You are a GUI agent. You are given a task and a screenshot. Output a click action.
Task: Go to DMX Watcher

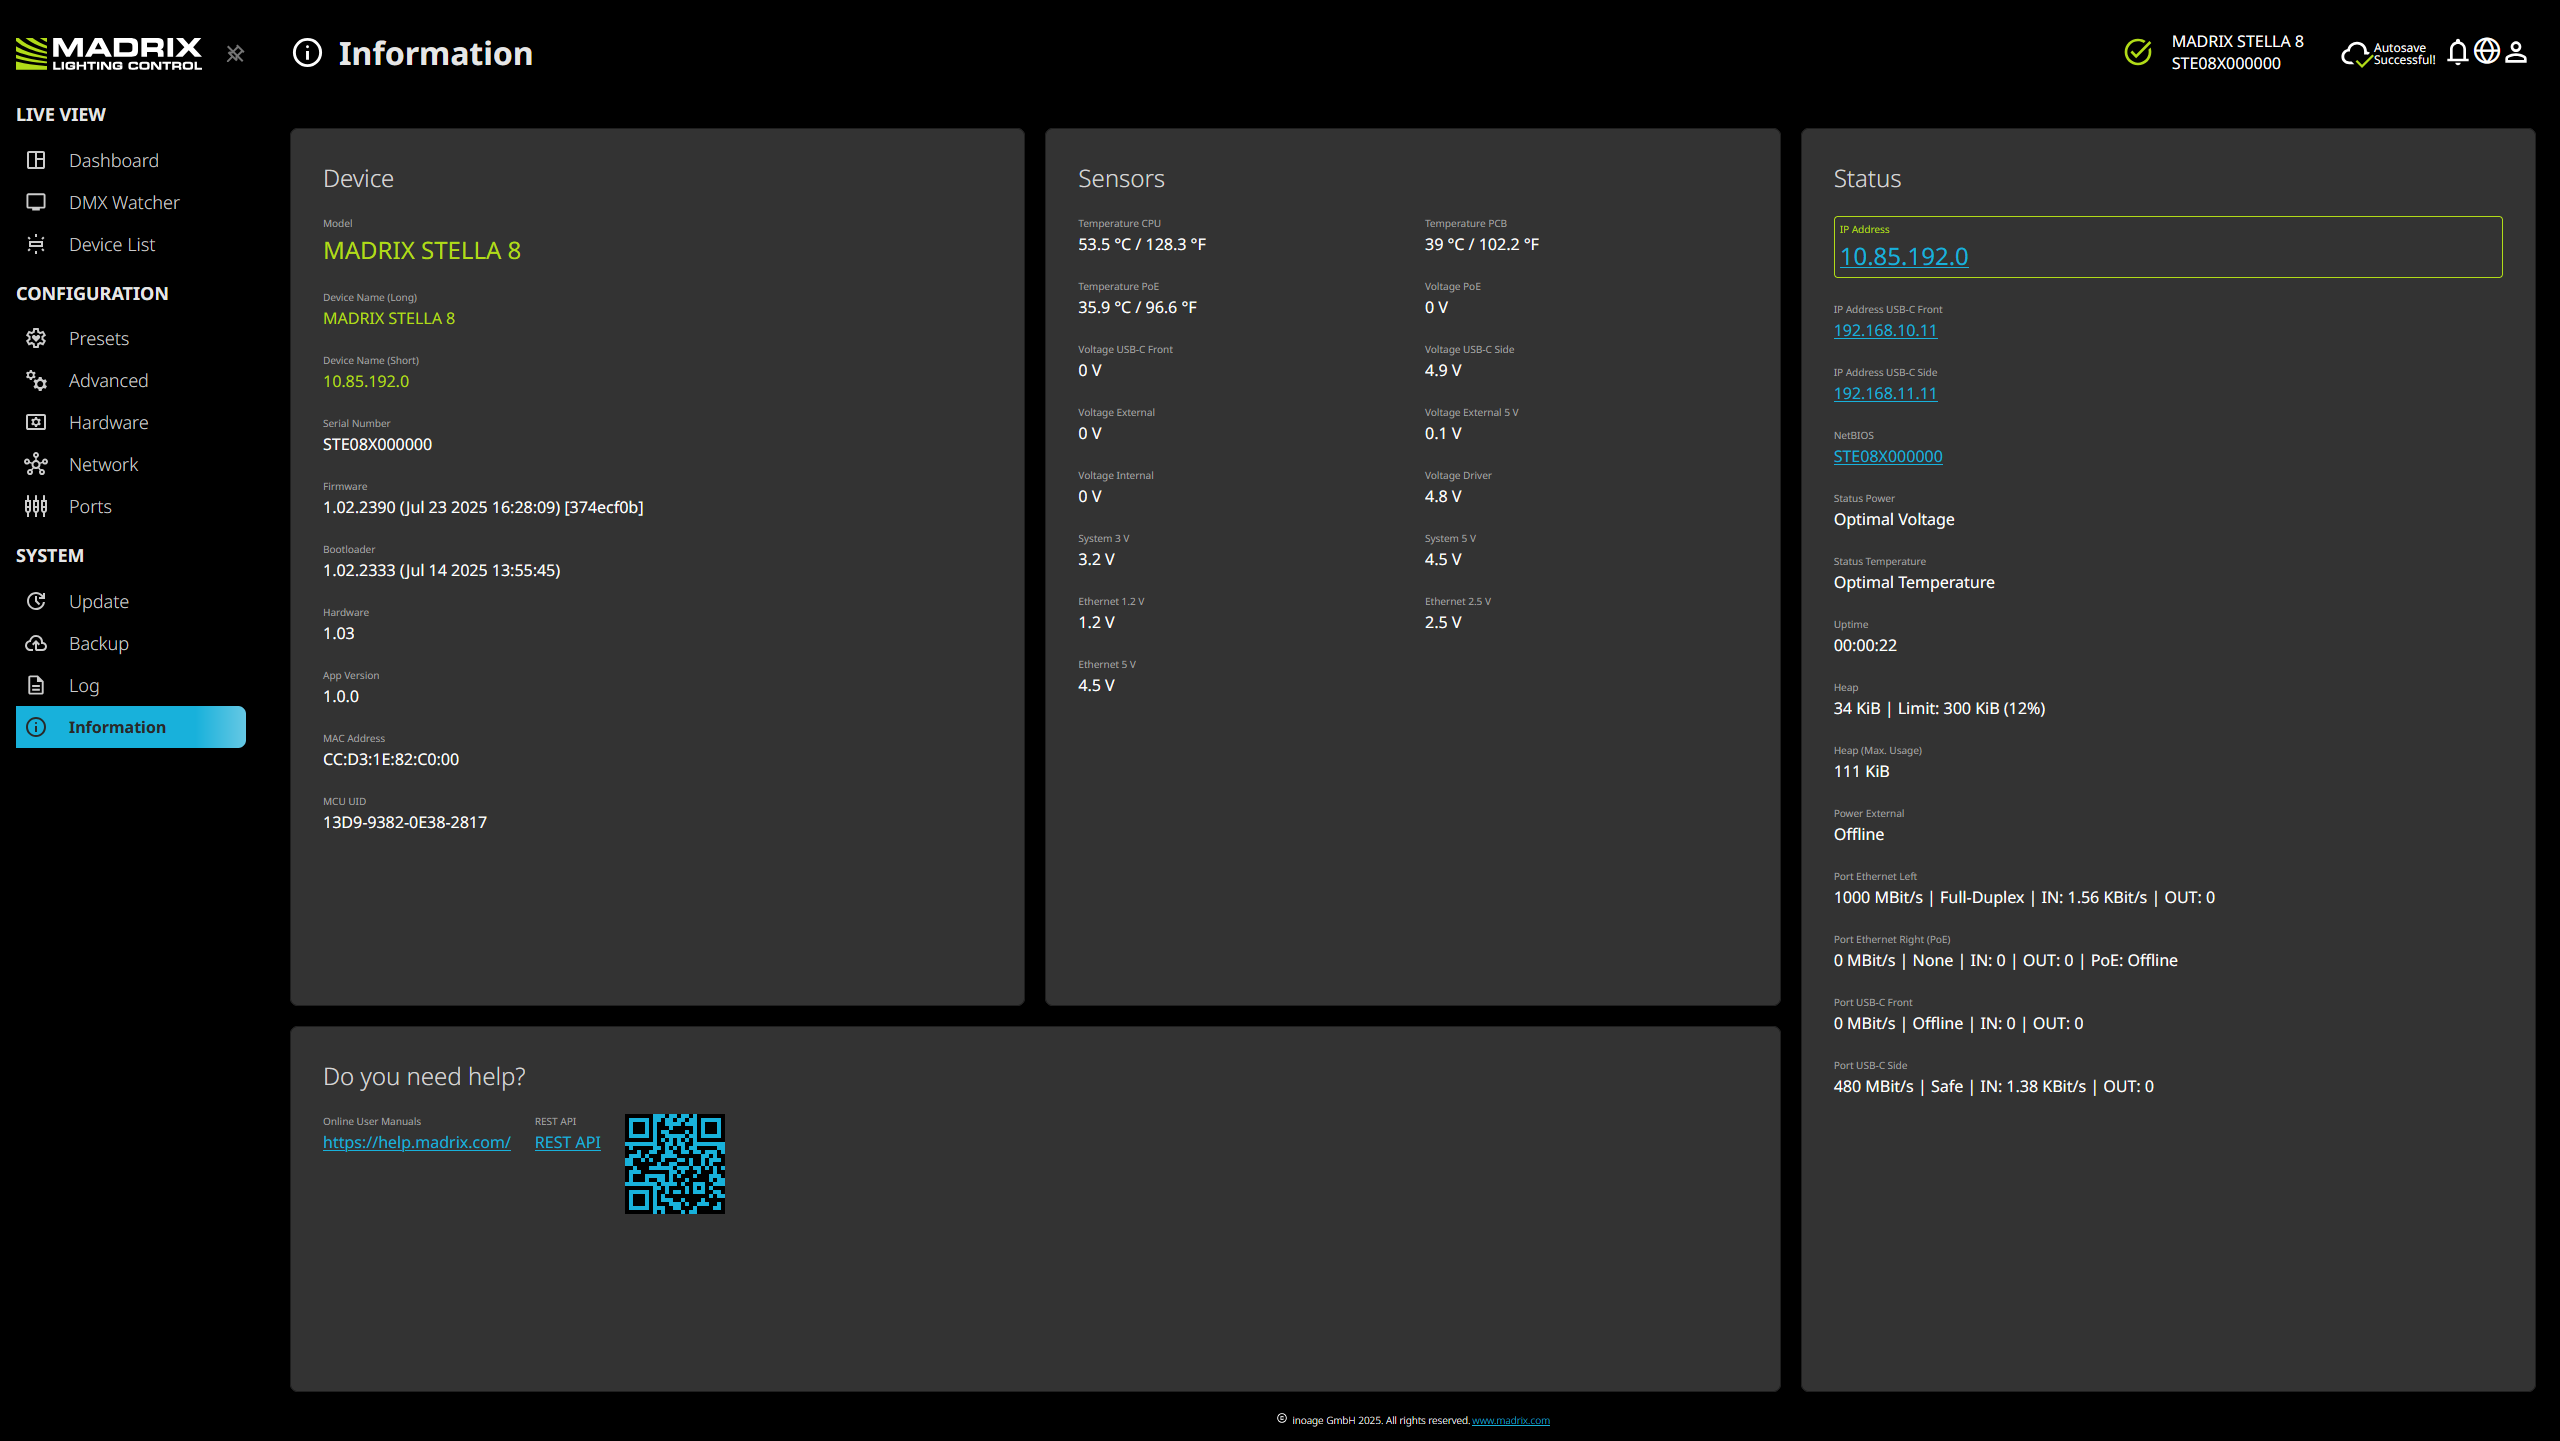[x=124, y=202]
